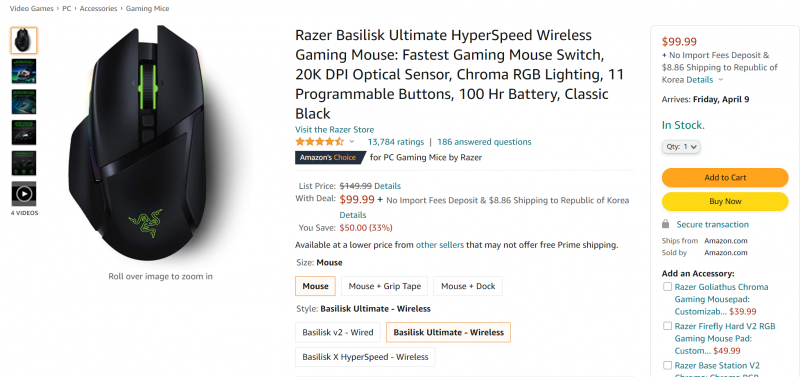Select the first mouse top-view thumbnail
Screen dimensions: 800x377
[x=24, y=40]
